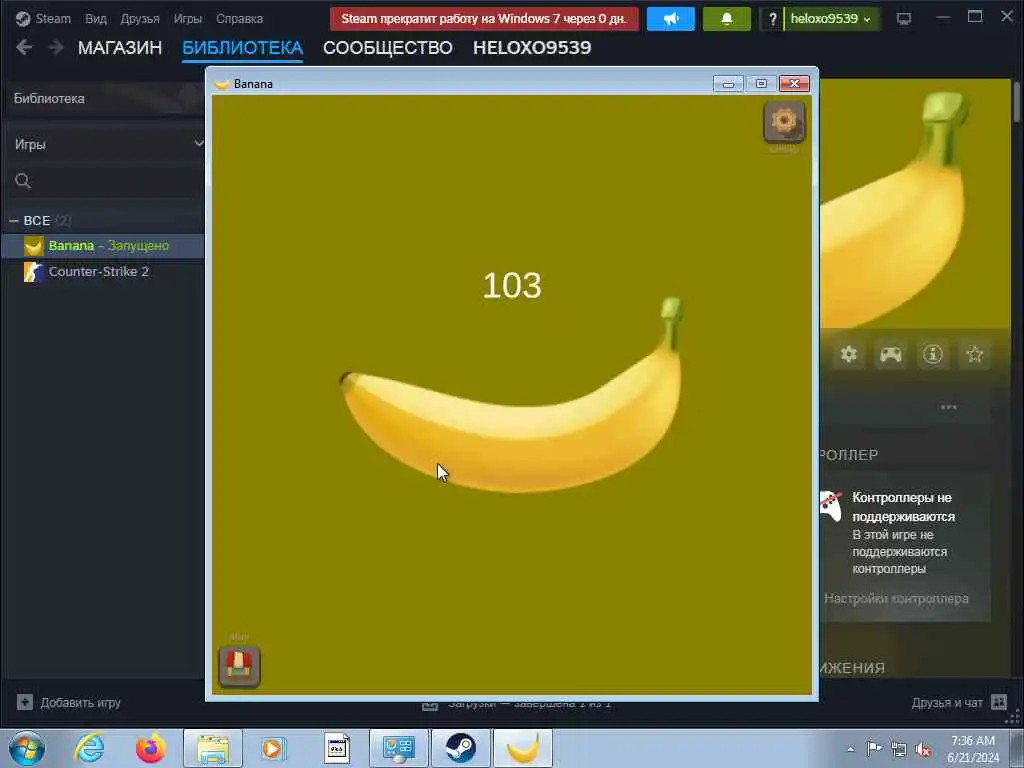Image resolution: width=1024 pixels, height=768 pixels.
Task: Go back with the Steam back arrow
Action: coord(24,47)
